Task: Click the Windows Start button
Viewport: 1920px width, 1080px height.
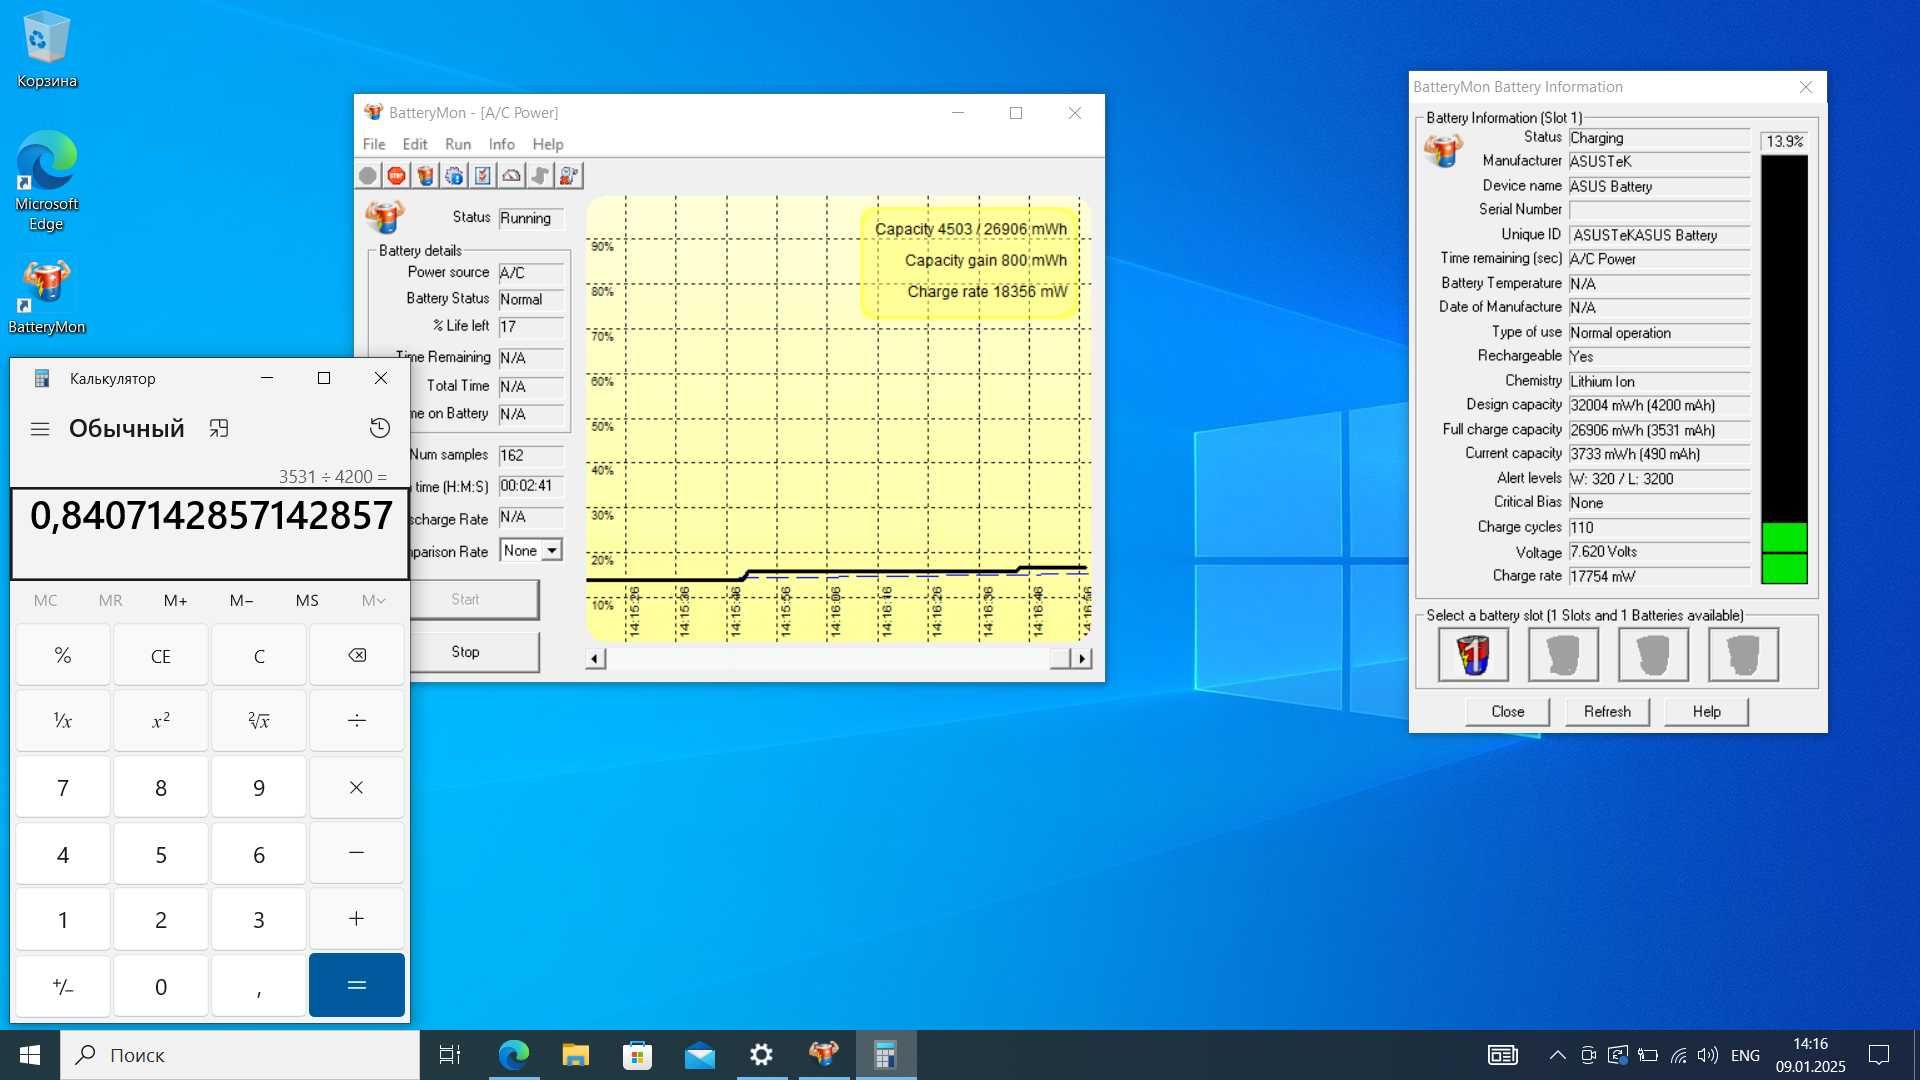Action: 30,1055
